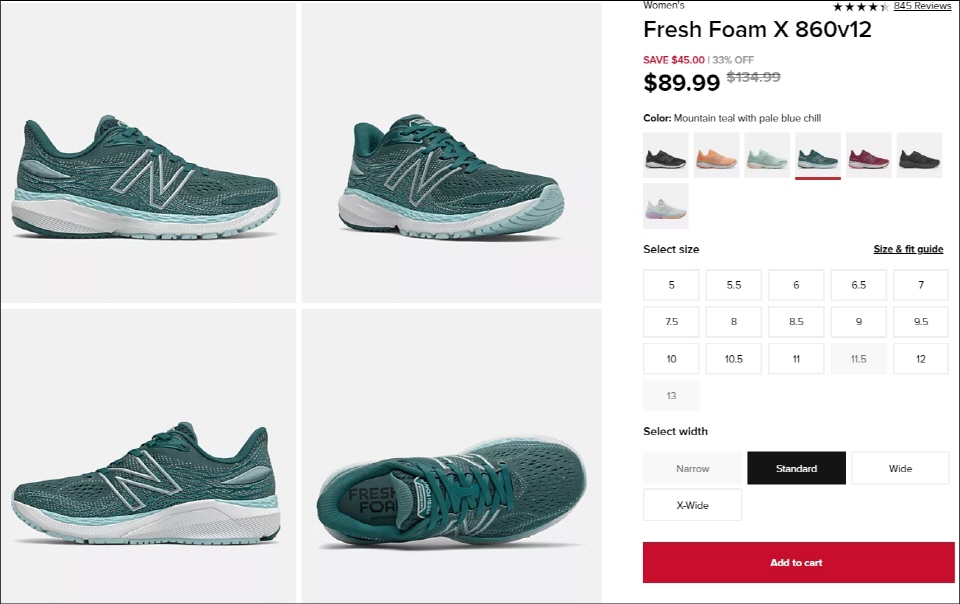Viewport: 960px width, 604px height.
Task: Pick the light mint green shoe color
Action: (x=767, y=155)
